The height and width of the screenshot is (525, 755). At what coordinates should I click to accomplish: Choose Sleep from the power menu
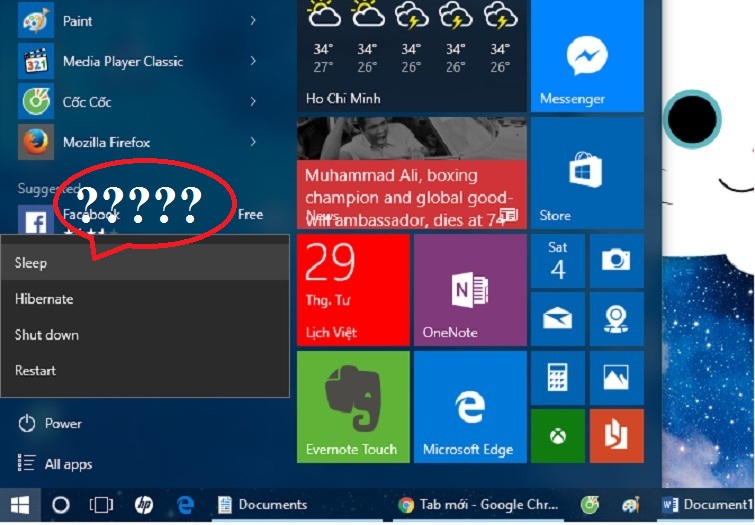[31, 263]
